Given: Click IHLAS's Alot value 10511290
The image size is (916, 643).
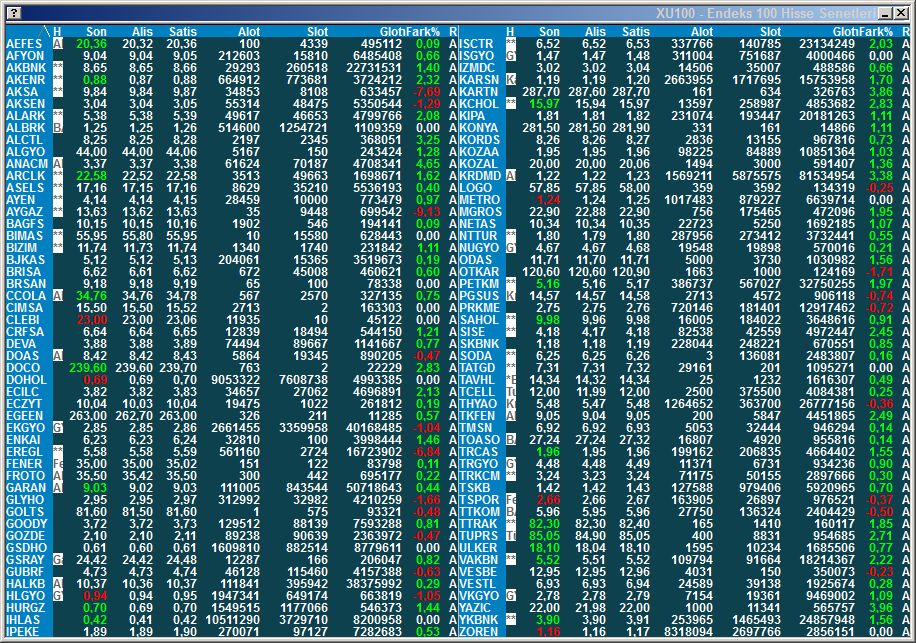Looking at the screenshot, I should [233, 620].
